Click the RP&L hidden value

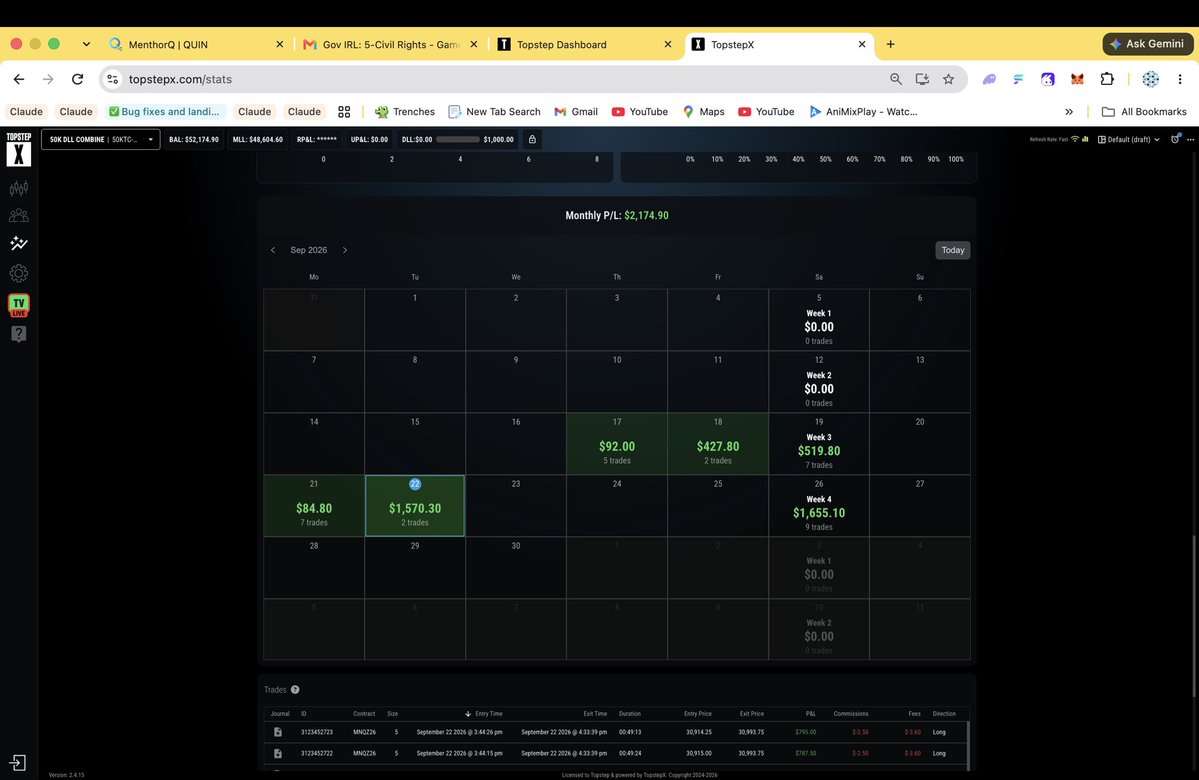(x=317, y=139)
